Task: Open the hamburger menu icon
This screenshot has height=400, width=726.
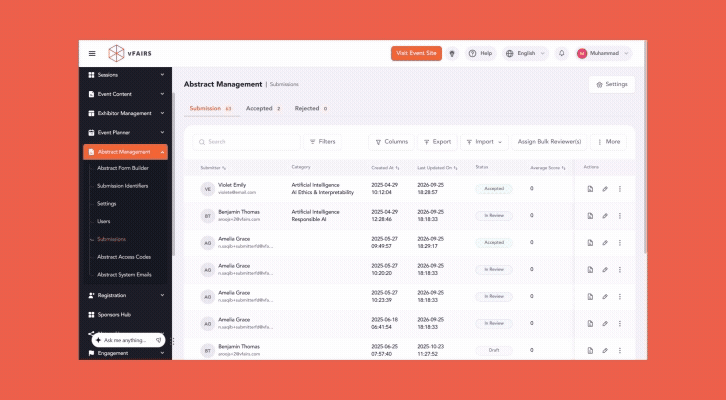Action: tap(92, 53)
